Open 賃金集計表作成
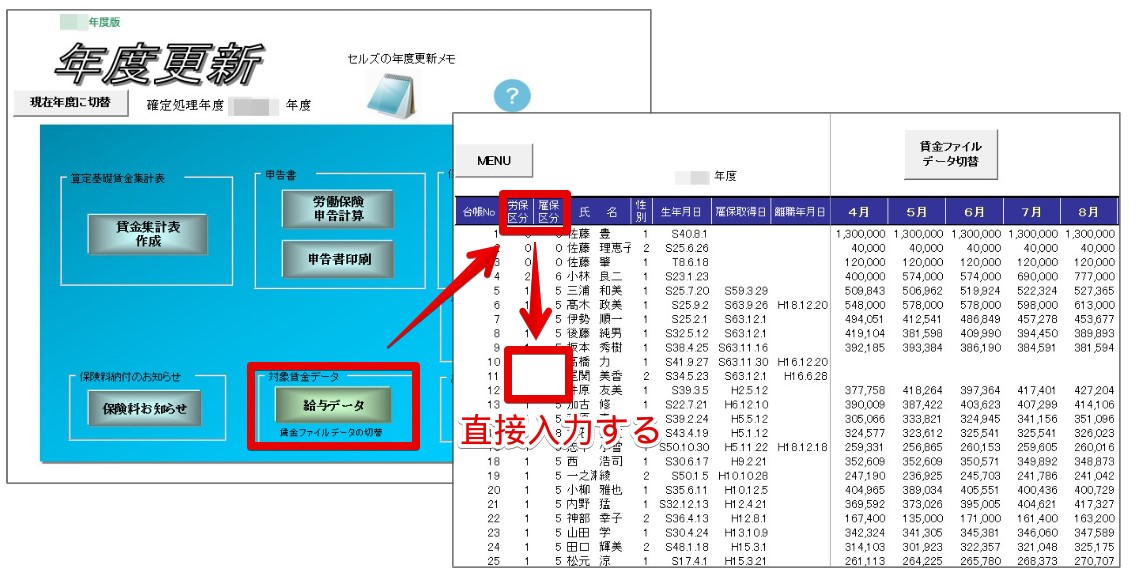This screenshot has height=584, width=1138. pyautogui.click(x=148, y=234)
